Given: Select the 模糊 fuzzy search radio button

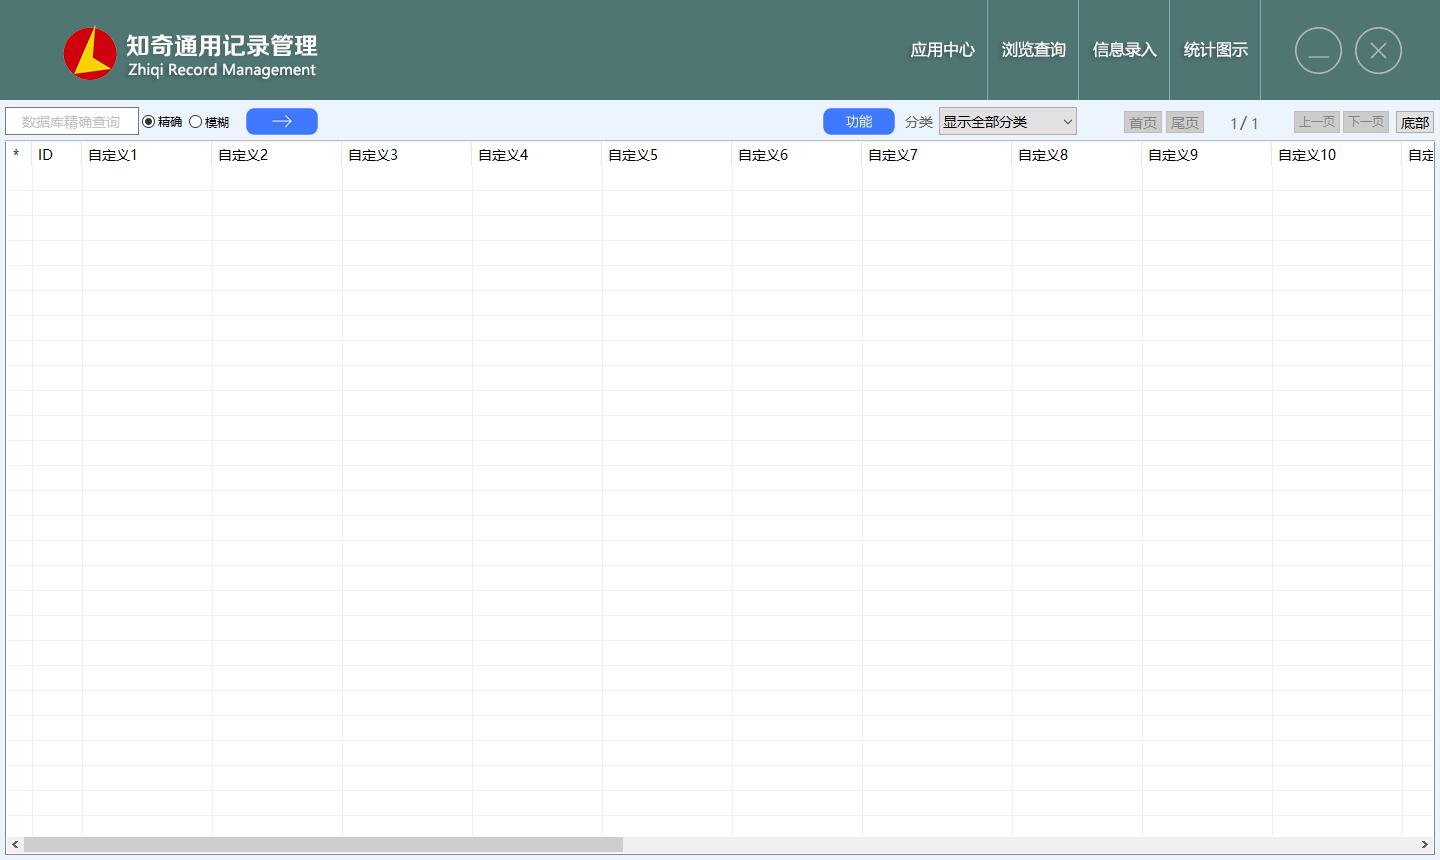Looking at the screenshot, I should click(x=196, y=122).
